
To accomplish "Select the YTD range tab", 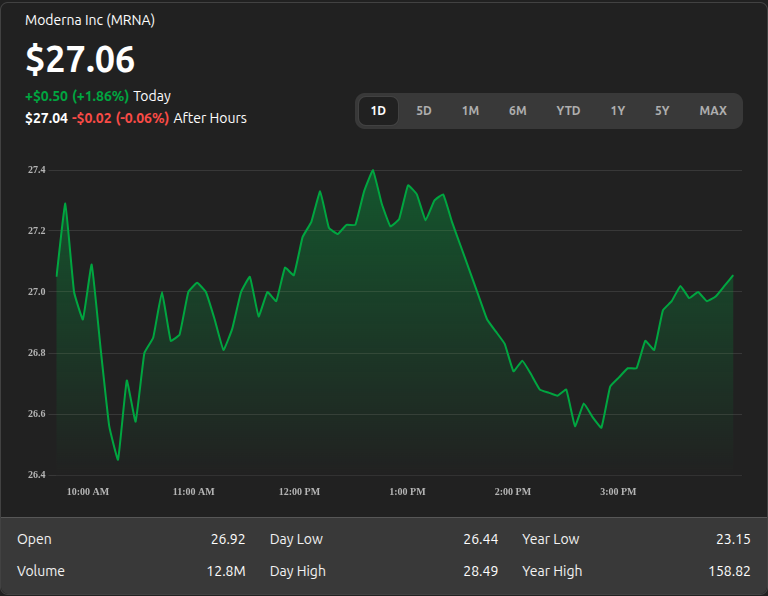I will 568,111.
